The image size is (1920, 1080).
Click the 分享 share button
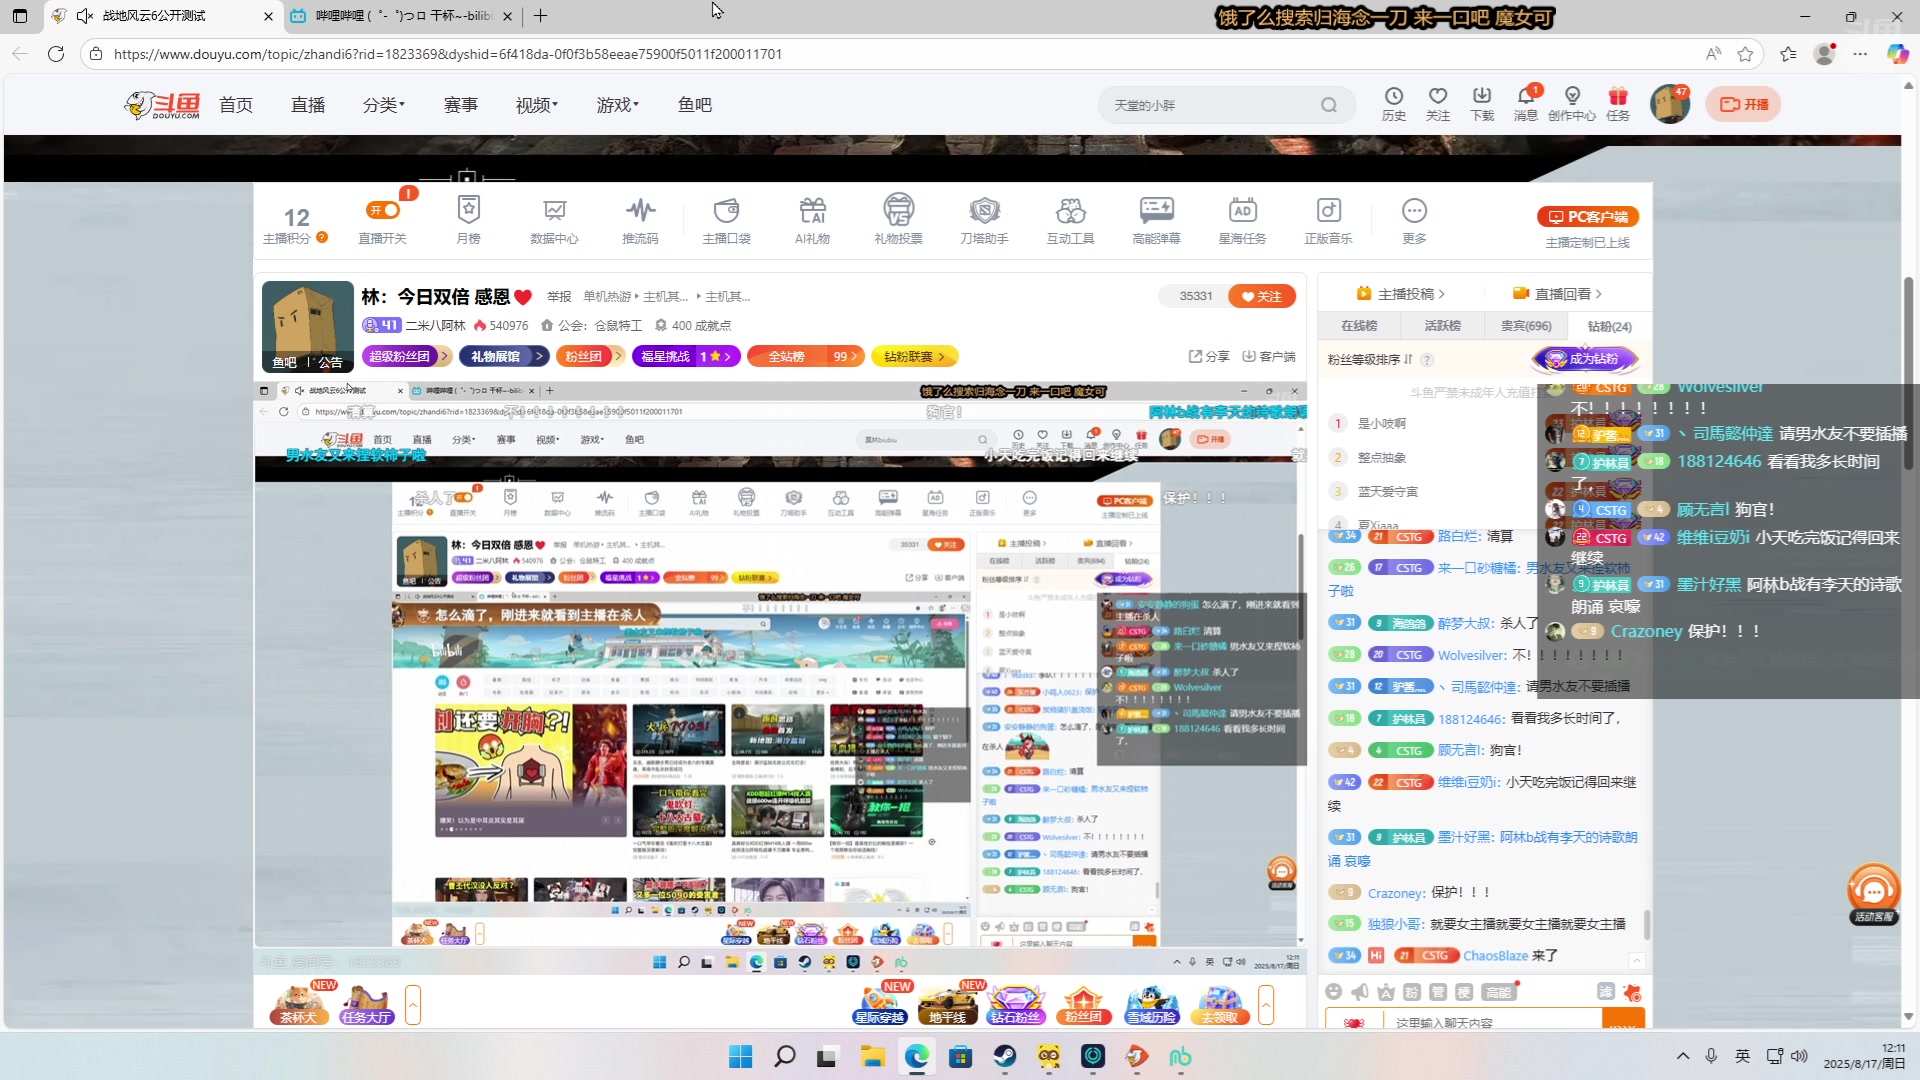pyautogui.click(x=1209, y=356)
